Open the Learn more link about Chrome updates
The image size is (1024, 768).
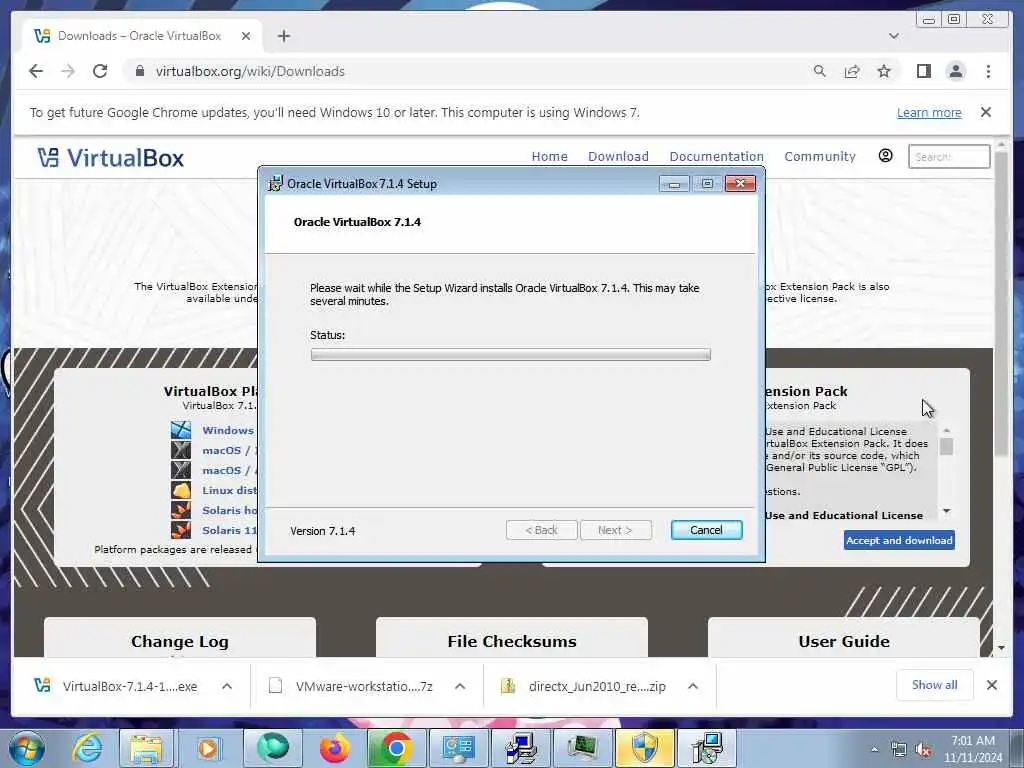click(x=929, y=112)
